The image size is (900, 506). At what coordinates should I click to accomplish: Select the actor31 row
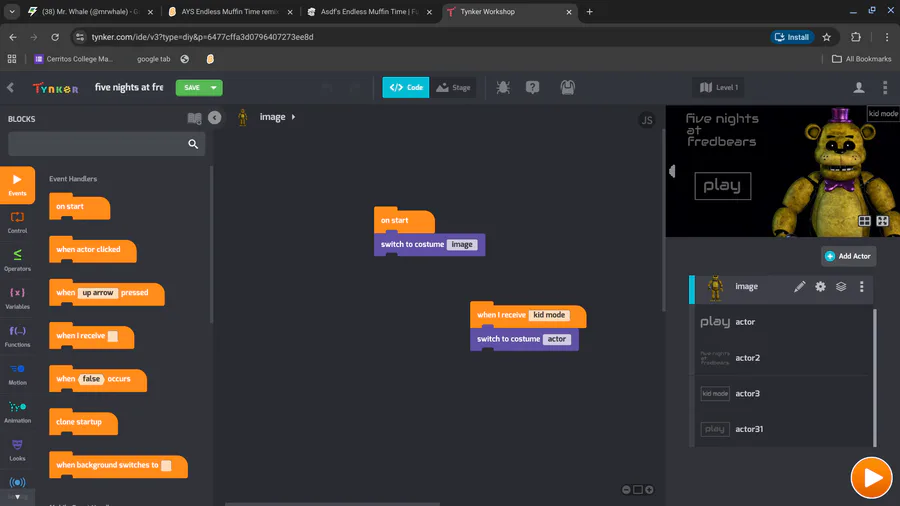tap(783, 429)
